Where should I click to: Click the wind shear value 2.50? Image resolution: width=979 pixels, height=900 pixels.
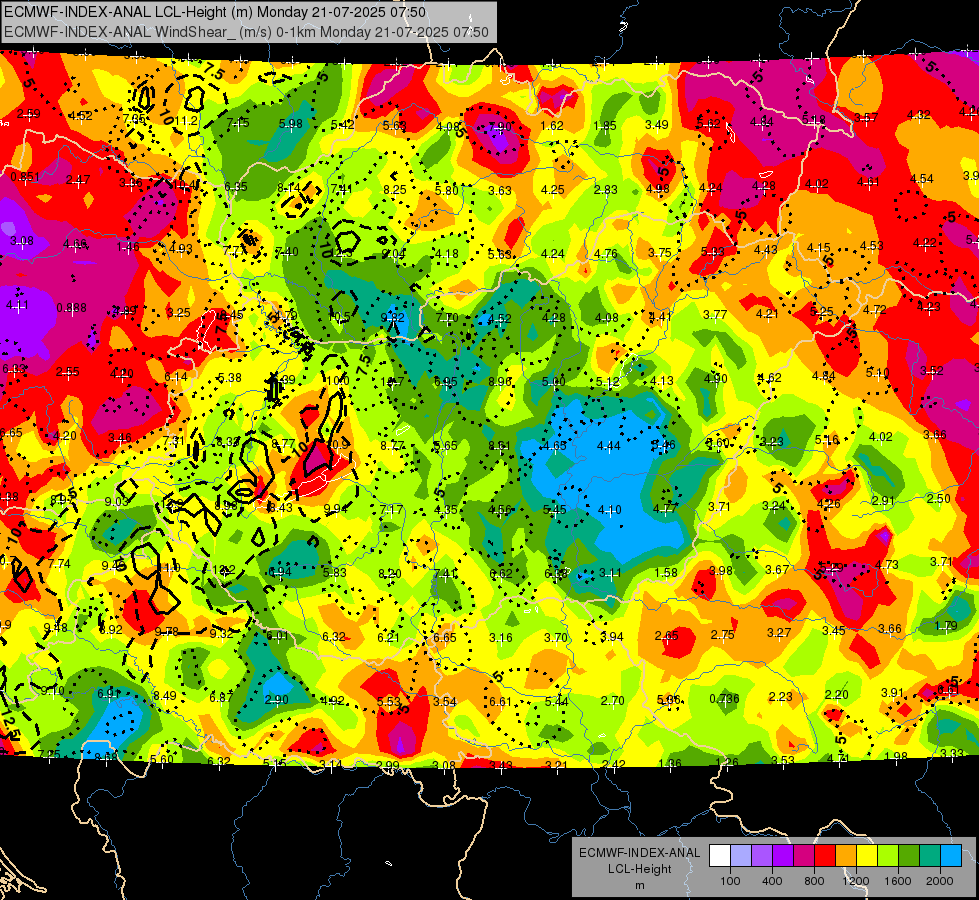point(938,498)
